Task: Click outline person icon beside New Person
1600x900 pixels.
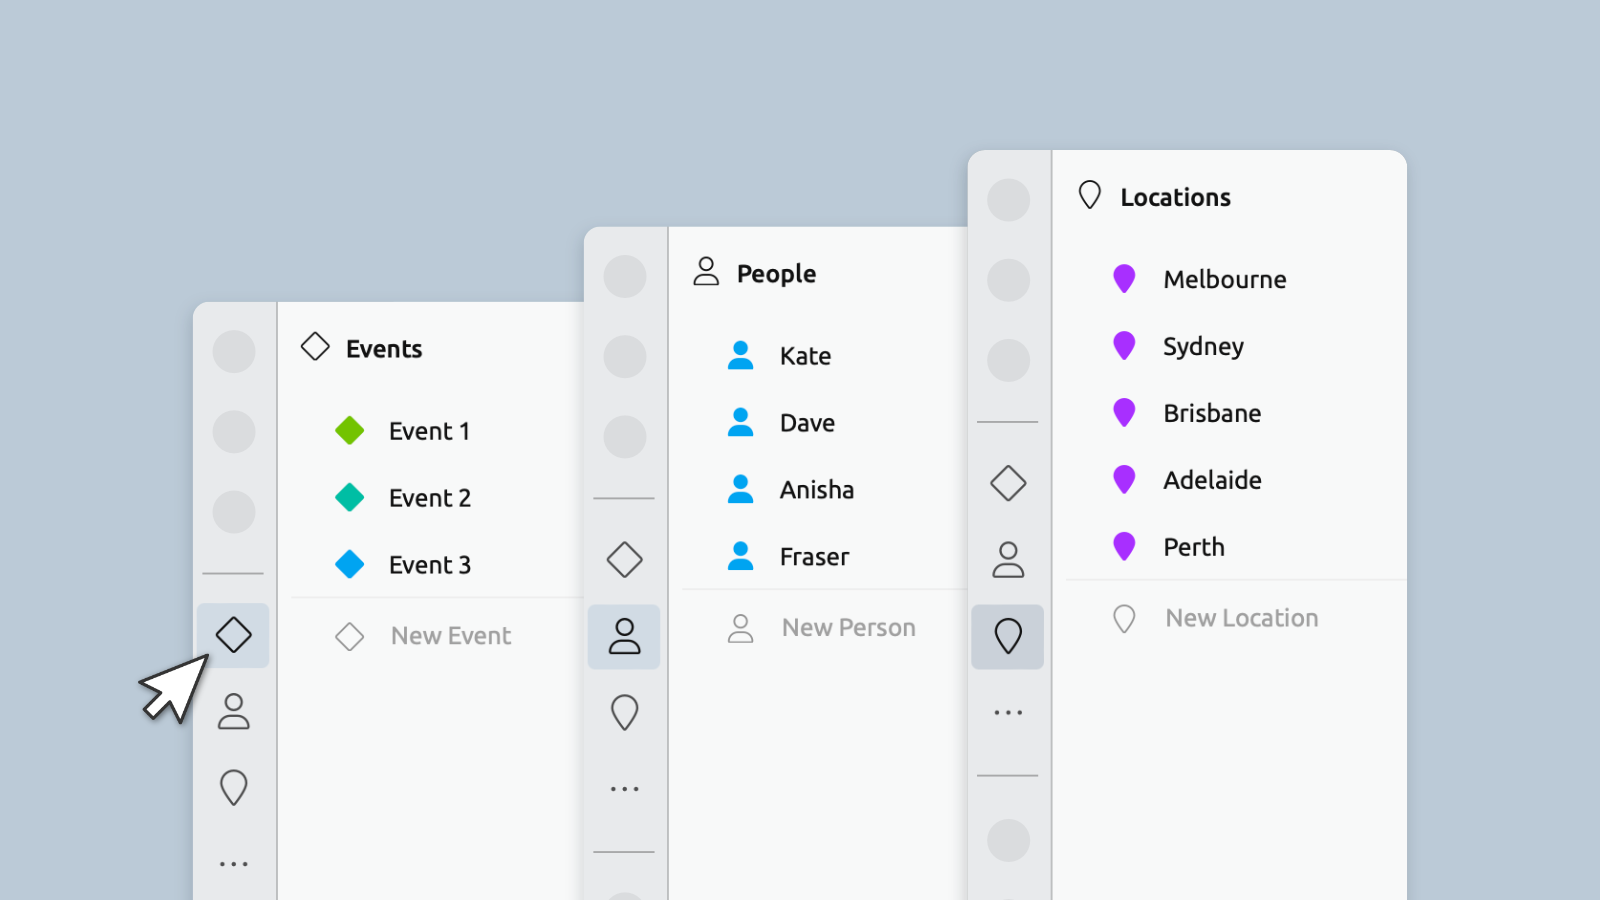Action: click(x=741, y=628)
